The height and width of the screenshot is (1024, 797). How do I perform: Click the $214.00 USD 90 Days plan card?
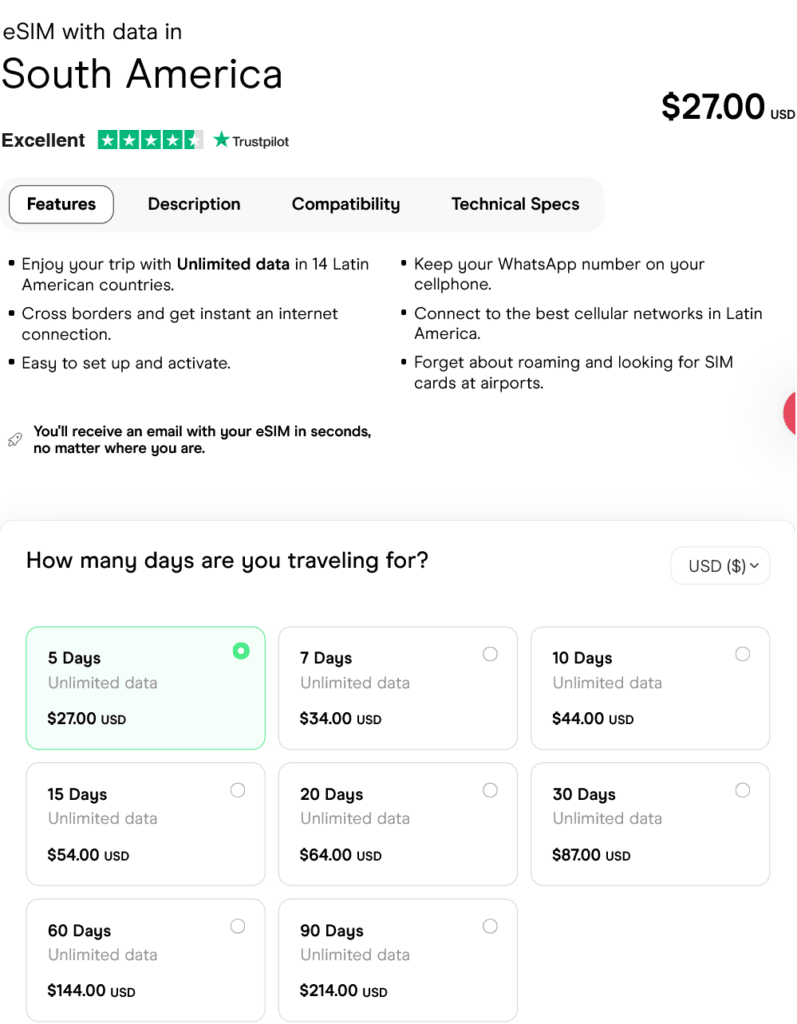tap(398, 960)
